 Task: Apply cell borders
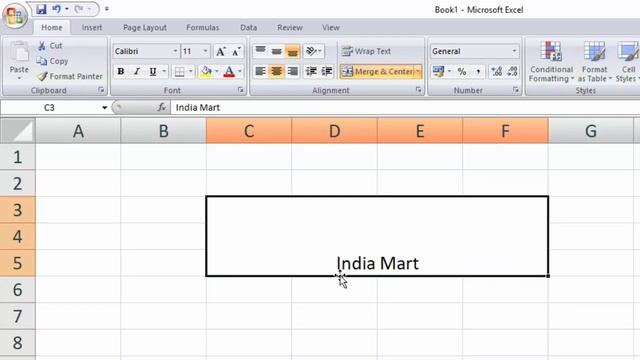[x=179, y=72]
